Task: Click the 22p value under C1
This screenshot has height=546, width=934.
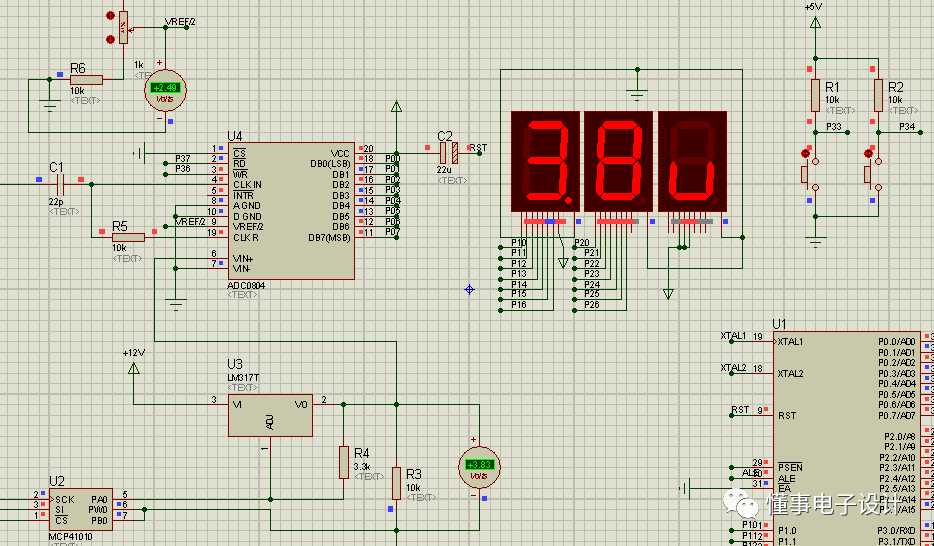Action: [56, 202]
